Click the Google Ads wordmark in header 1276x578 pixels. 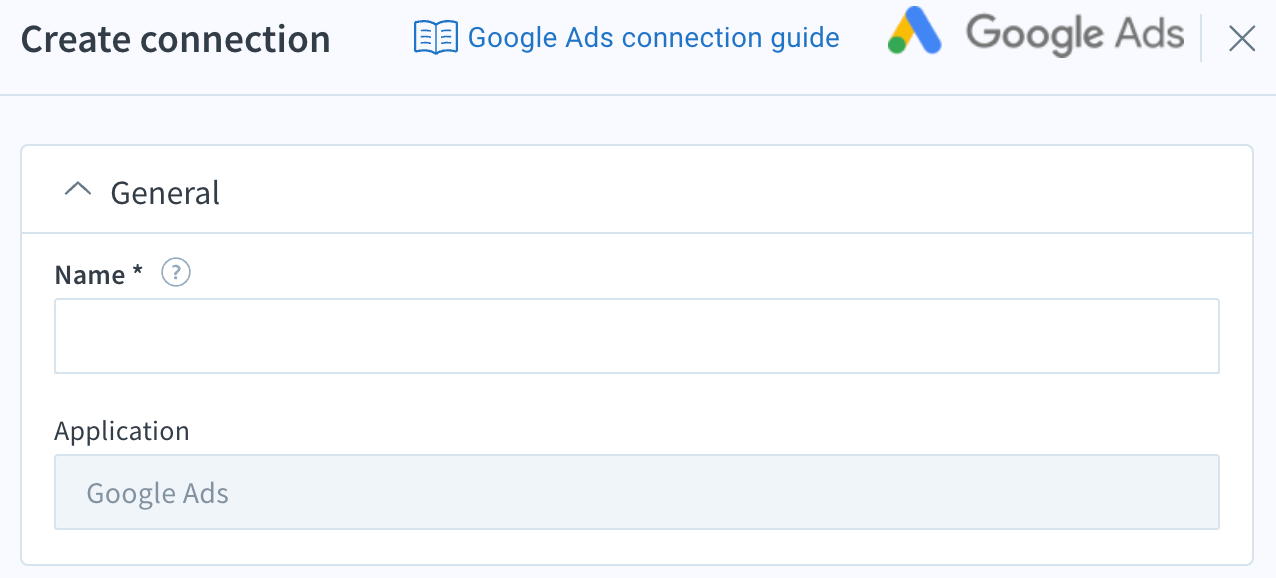[x=1074, y=36]
